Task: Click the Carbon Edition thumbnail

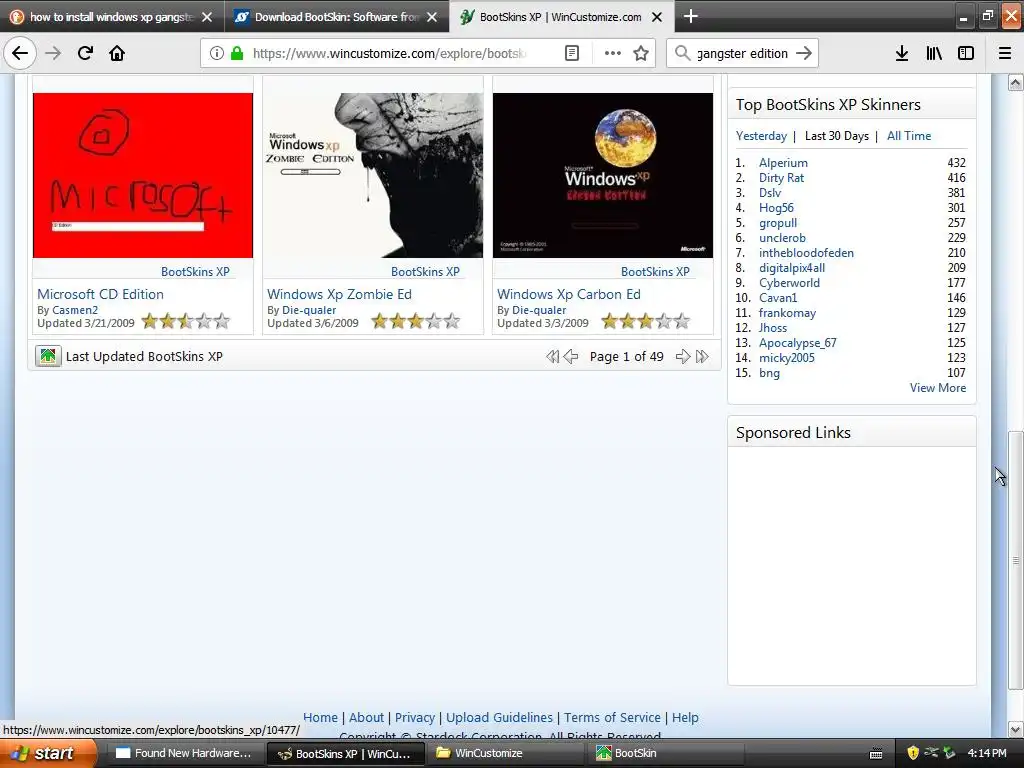Action: click(603, 175)
